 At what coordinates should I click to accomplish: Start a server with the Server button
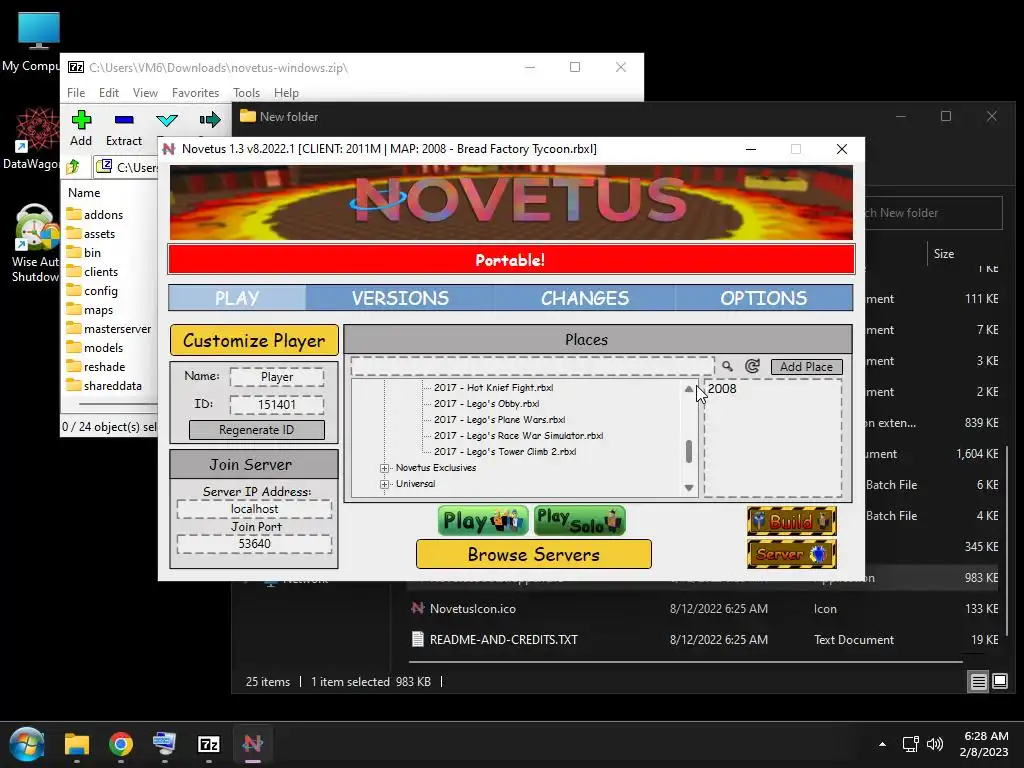(792, 554)
